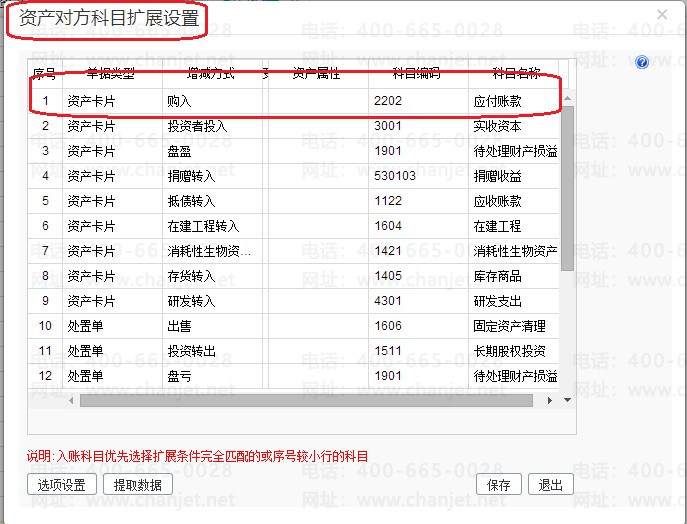Select the 研发转入 cell

pyautogui.click(x=212, y=301)
